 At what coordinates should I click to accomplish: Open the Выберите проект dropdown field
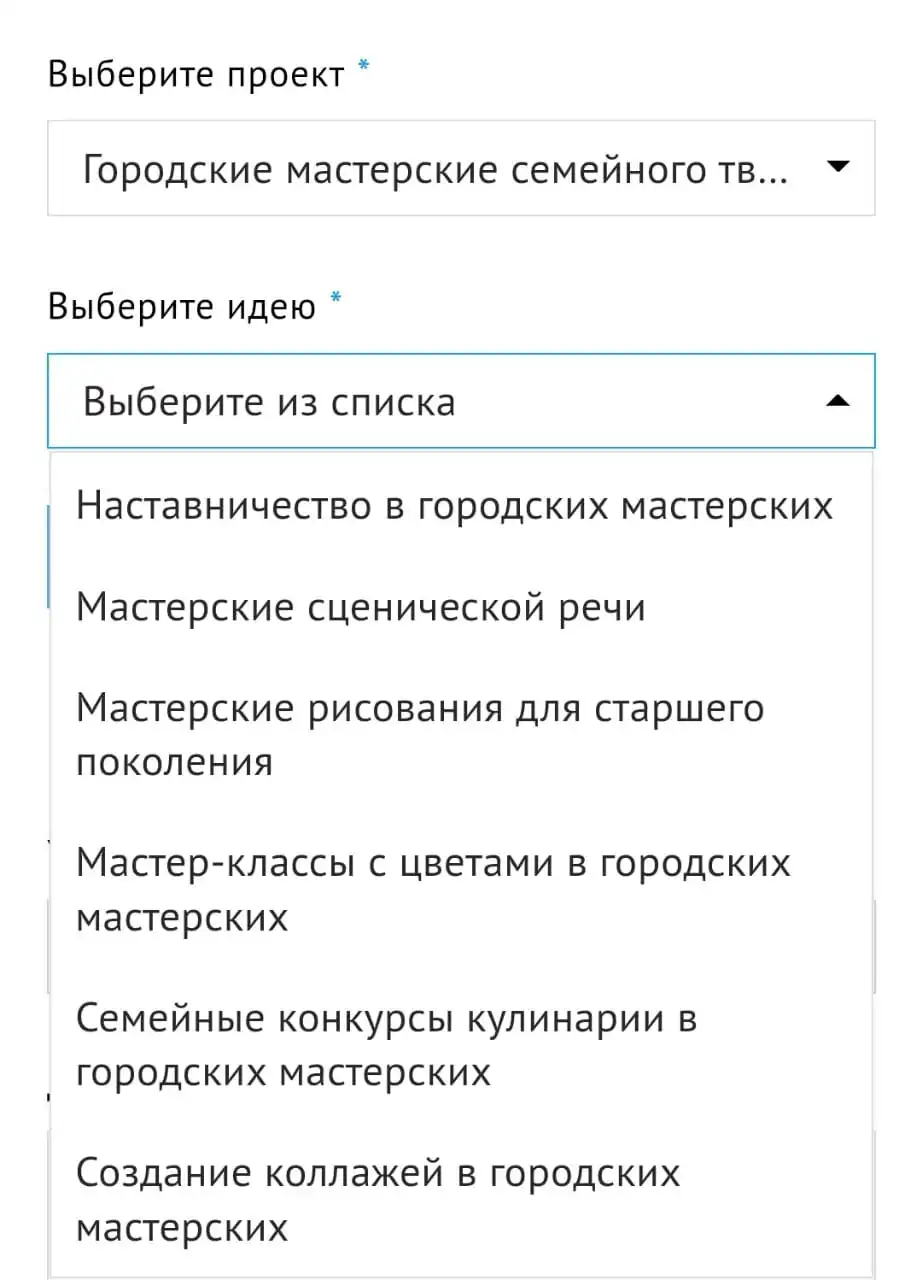click(x=461, y=168)
